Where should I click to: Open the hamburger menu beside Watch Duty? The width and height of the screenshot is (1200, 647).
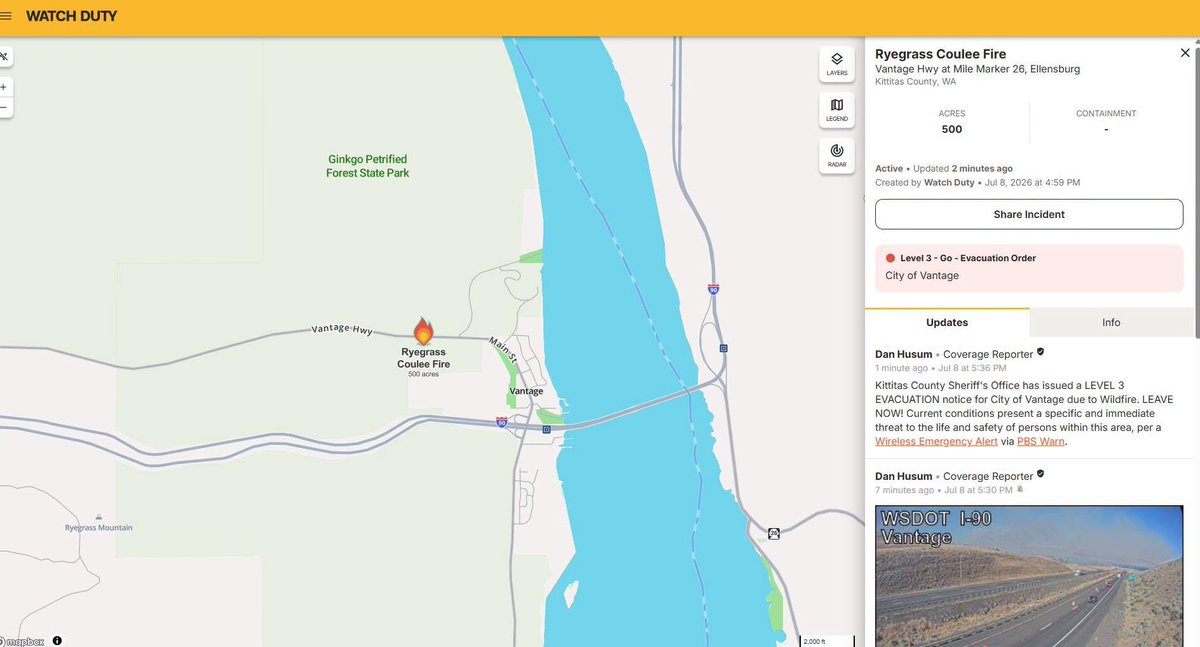point(6,17)
